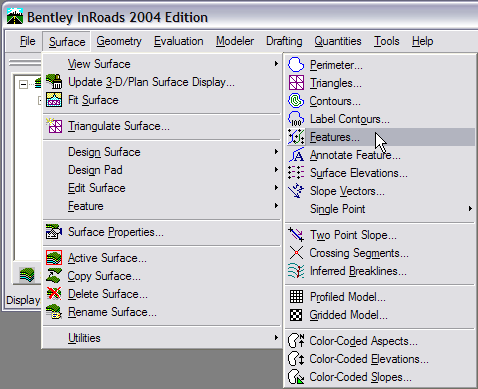Click the Triangles grid icon
Screen dimensions: 478x389
coord(296,83)
